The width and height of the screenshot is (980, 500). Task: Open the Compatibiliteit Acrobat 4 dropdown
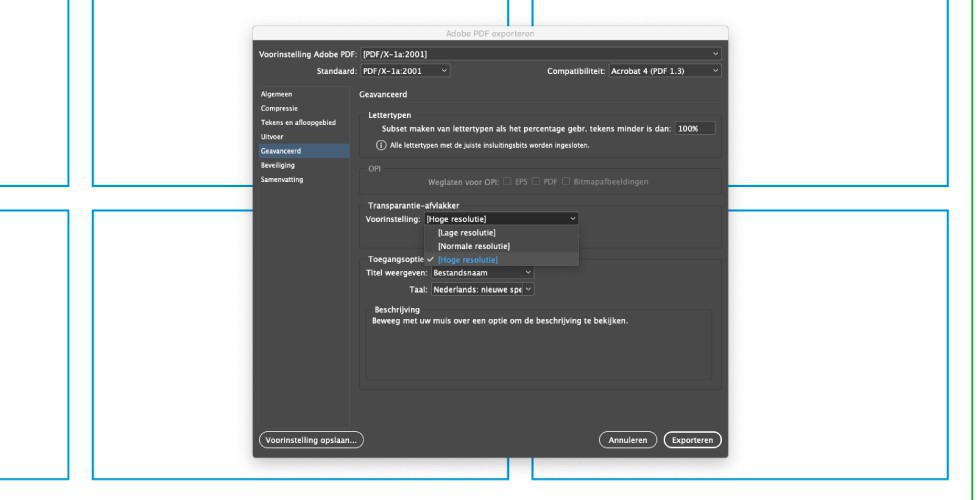pyautogui.click(x=665, y=71)
